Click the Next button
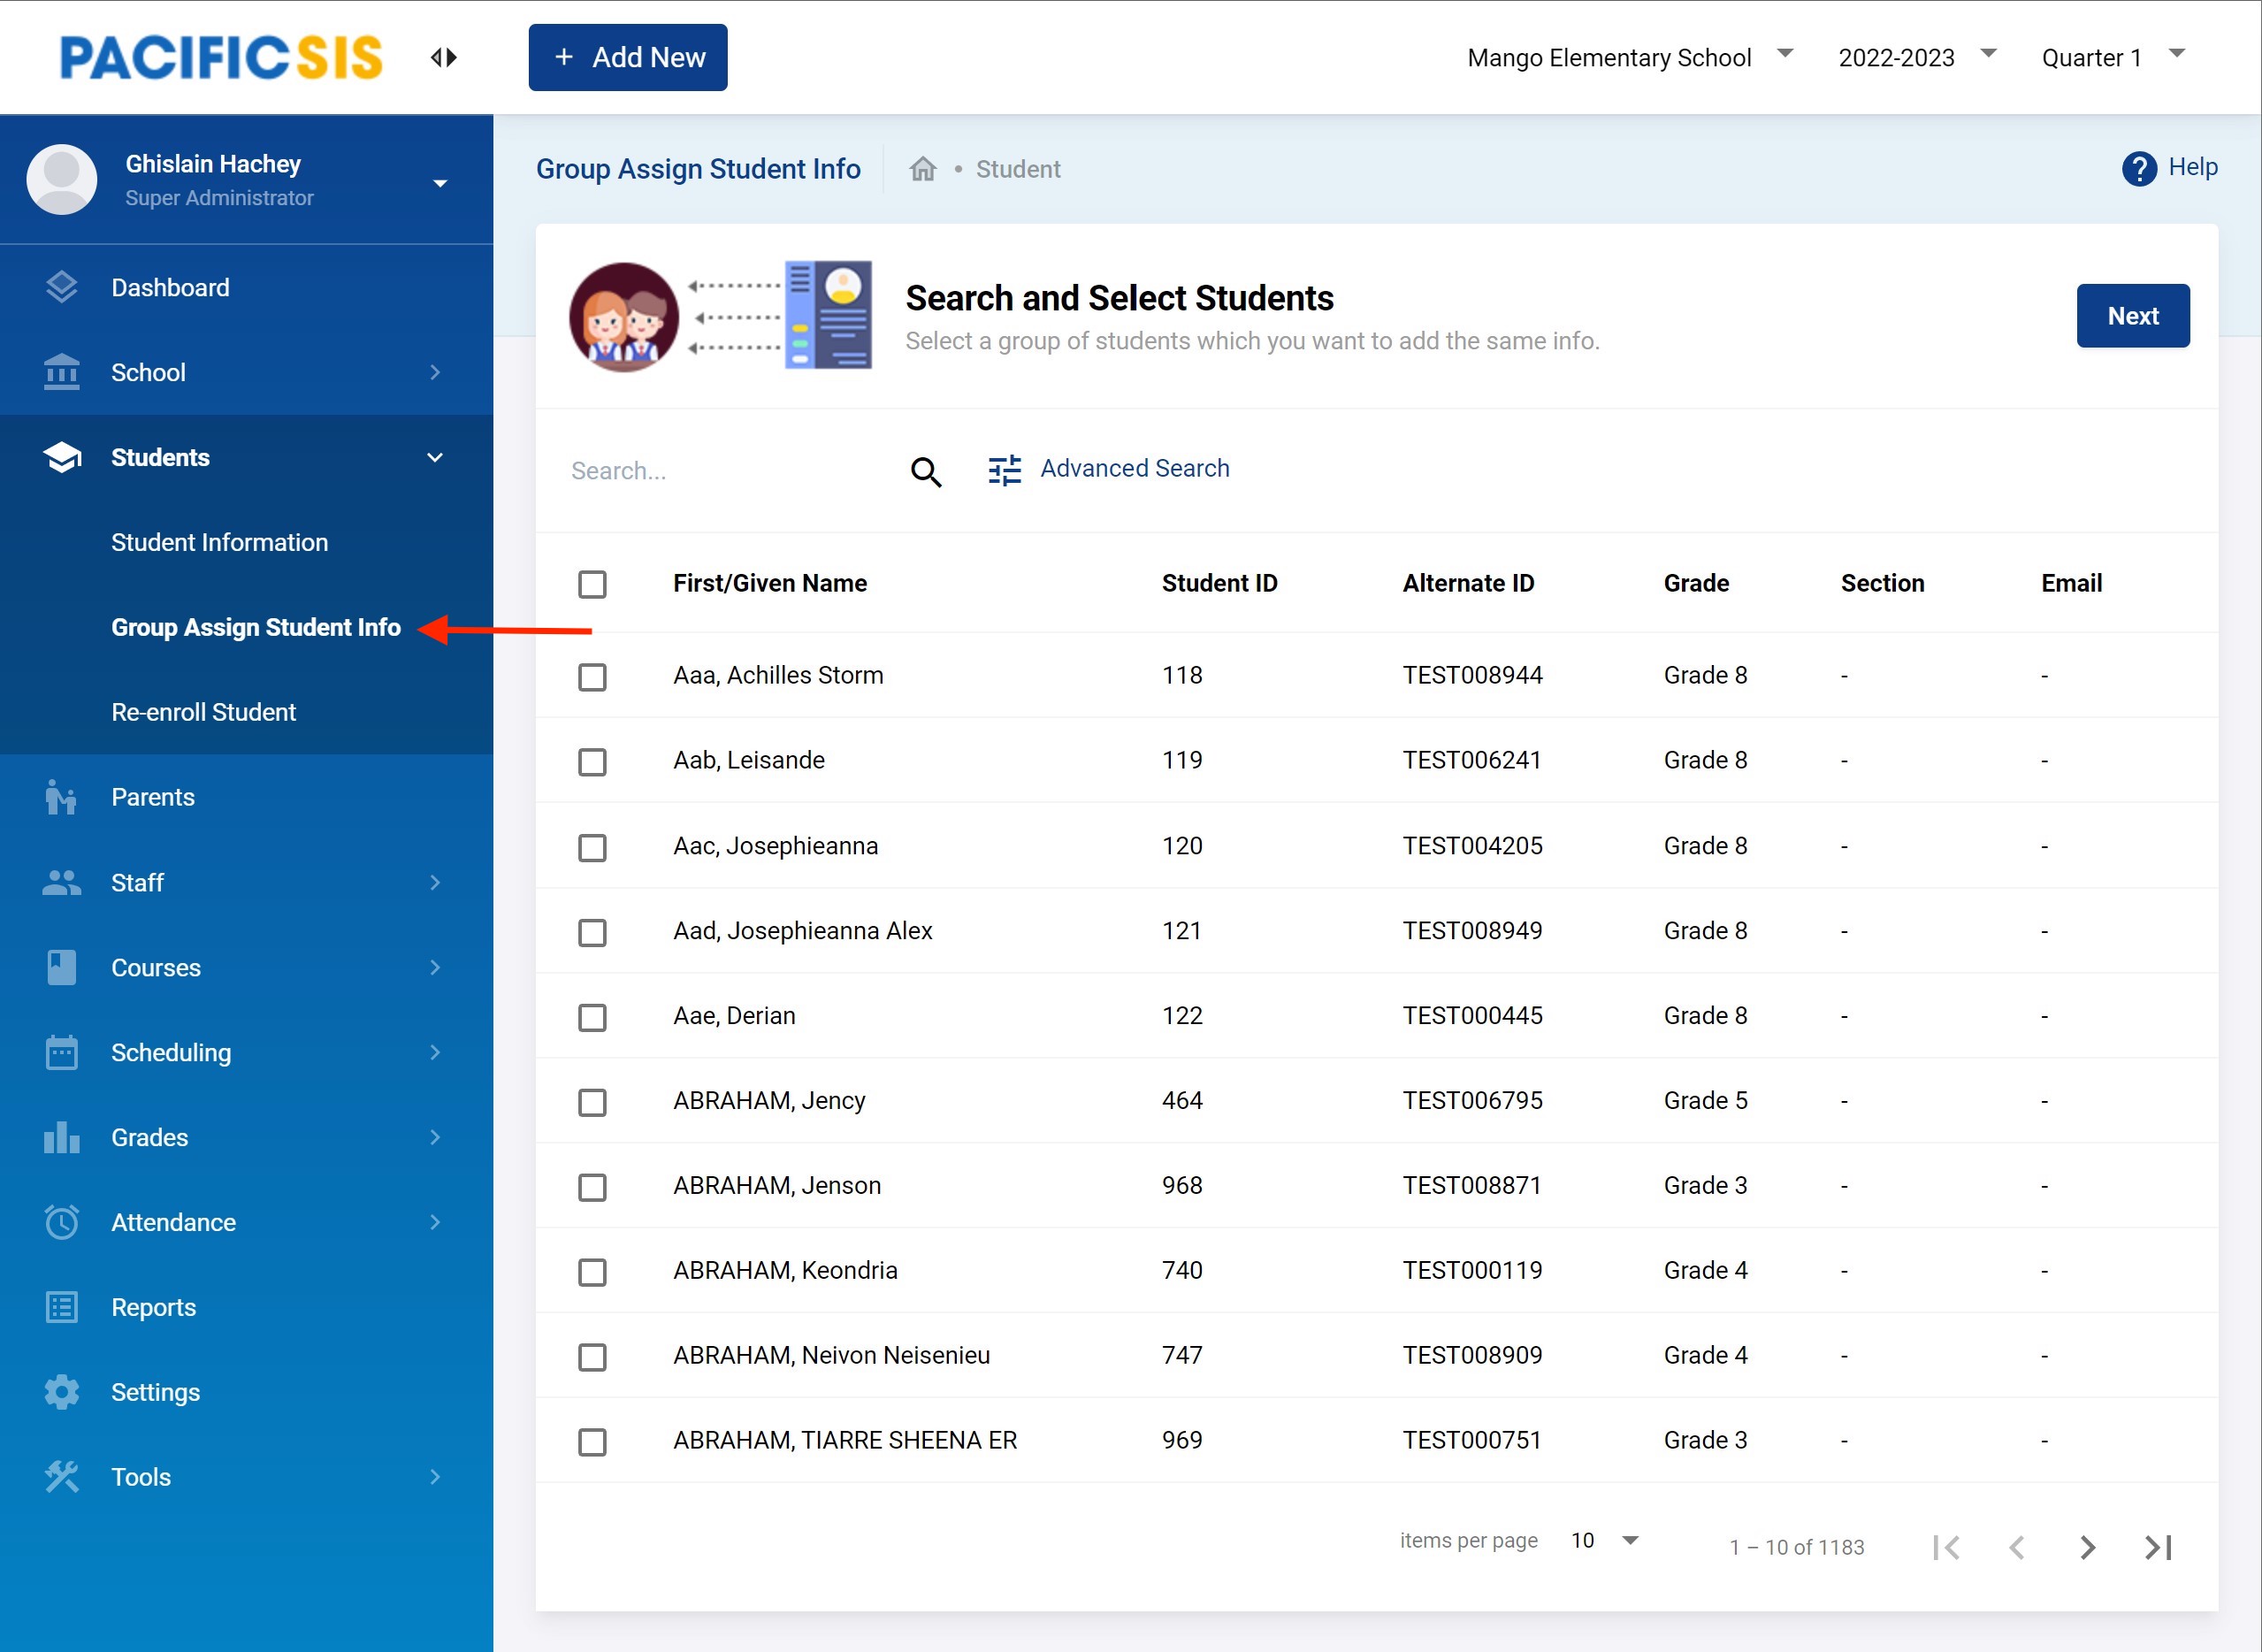This screenshot has width=2262, height=1652. point(2132,316)
